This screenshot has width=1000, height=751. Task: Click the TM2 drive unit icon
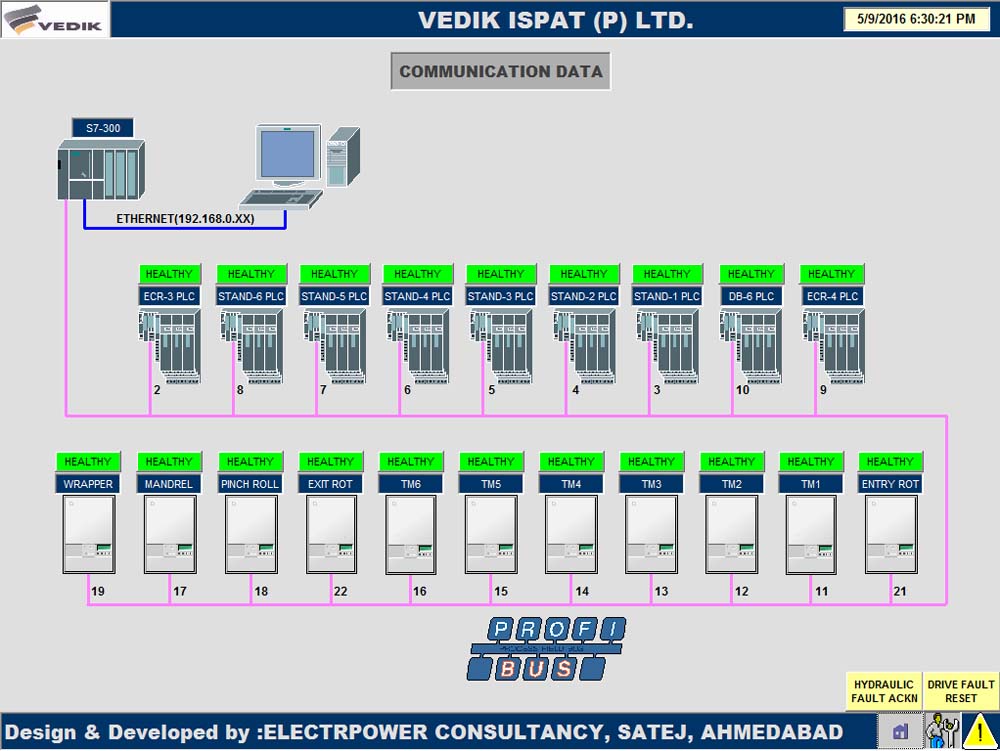click(x=732, y=535)
